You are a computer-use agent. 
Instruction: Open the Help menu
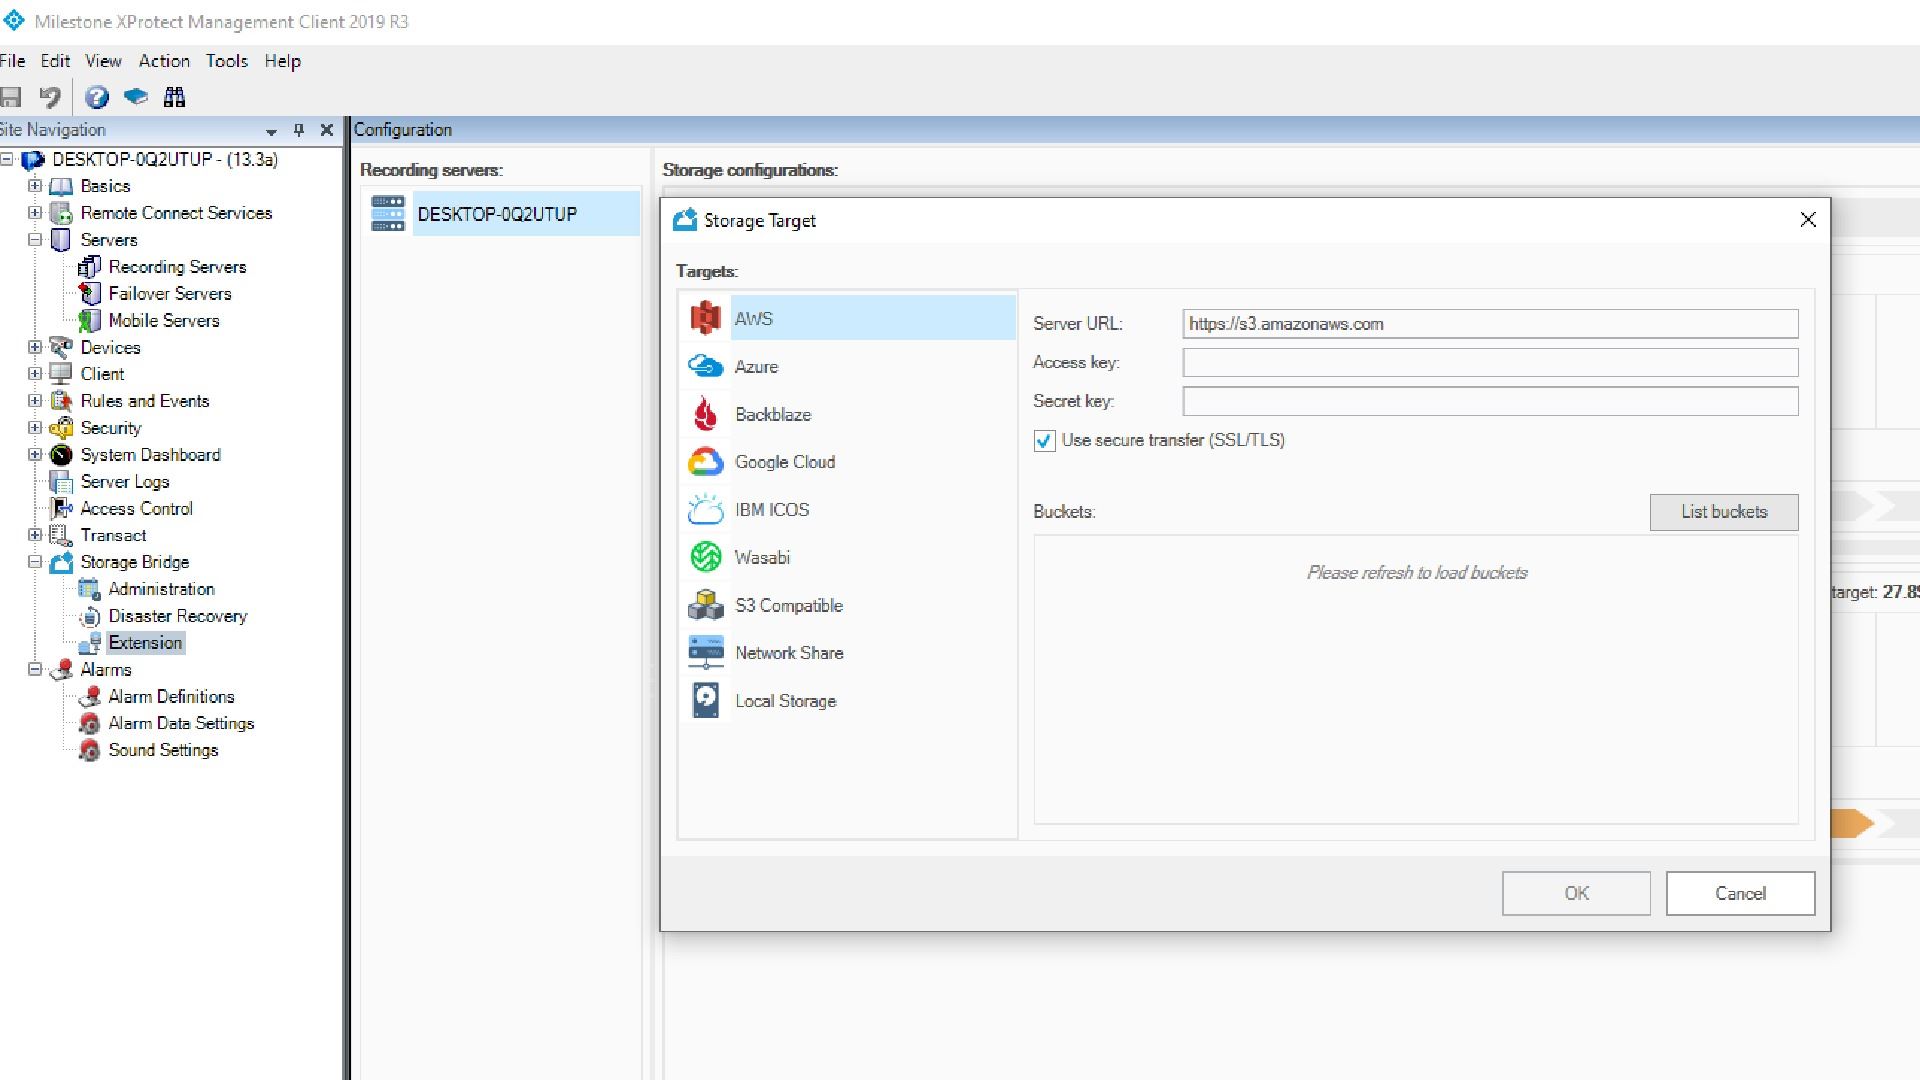[282, 61]
